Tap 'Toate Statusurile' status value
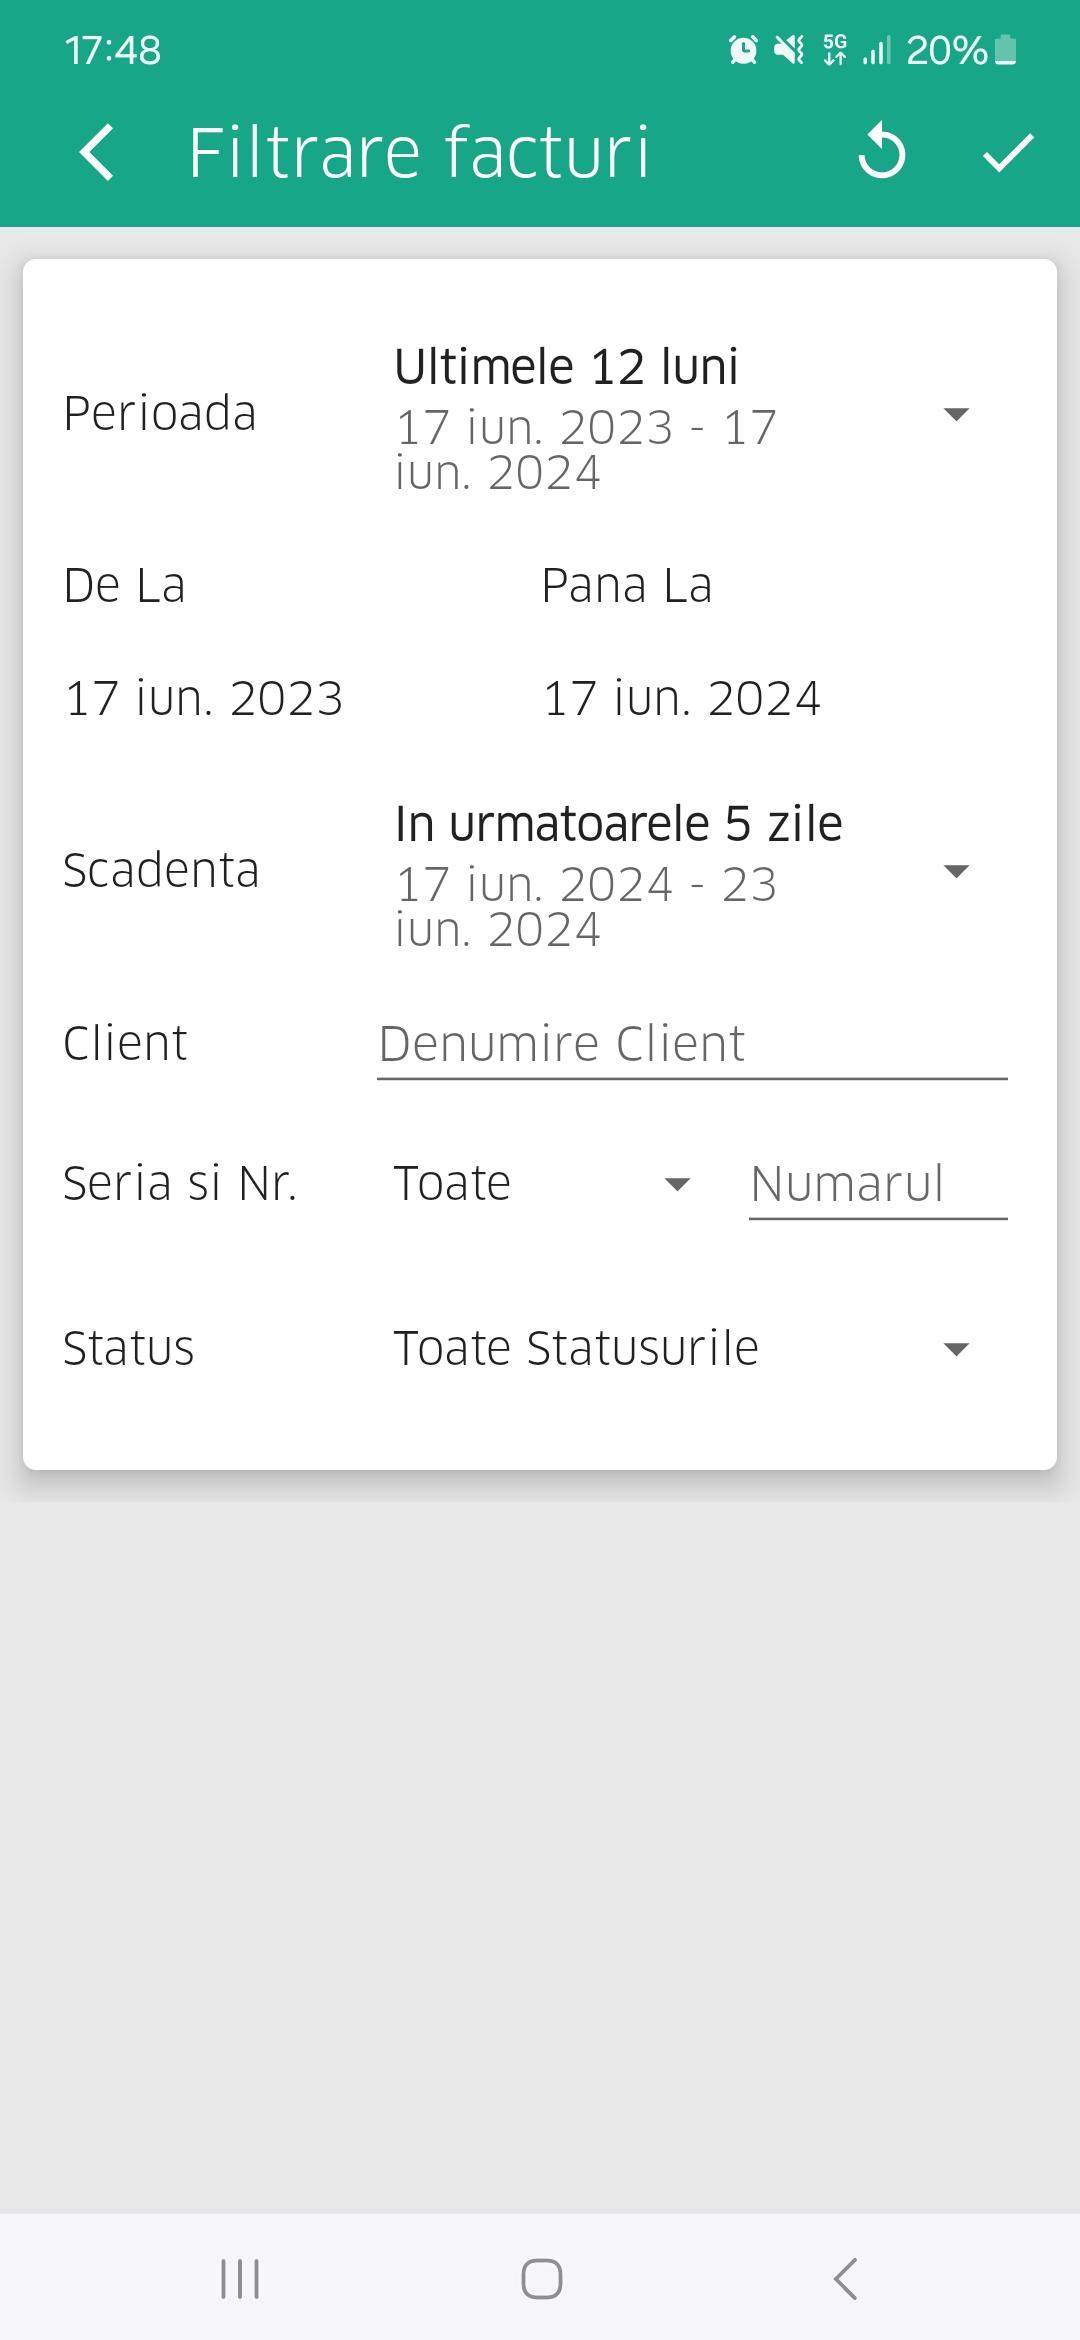1080x2340 pixels. point(576,1348)
